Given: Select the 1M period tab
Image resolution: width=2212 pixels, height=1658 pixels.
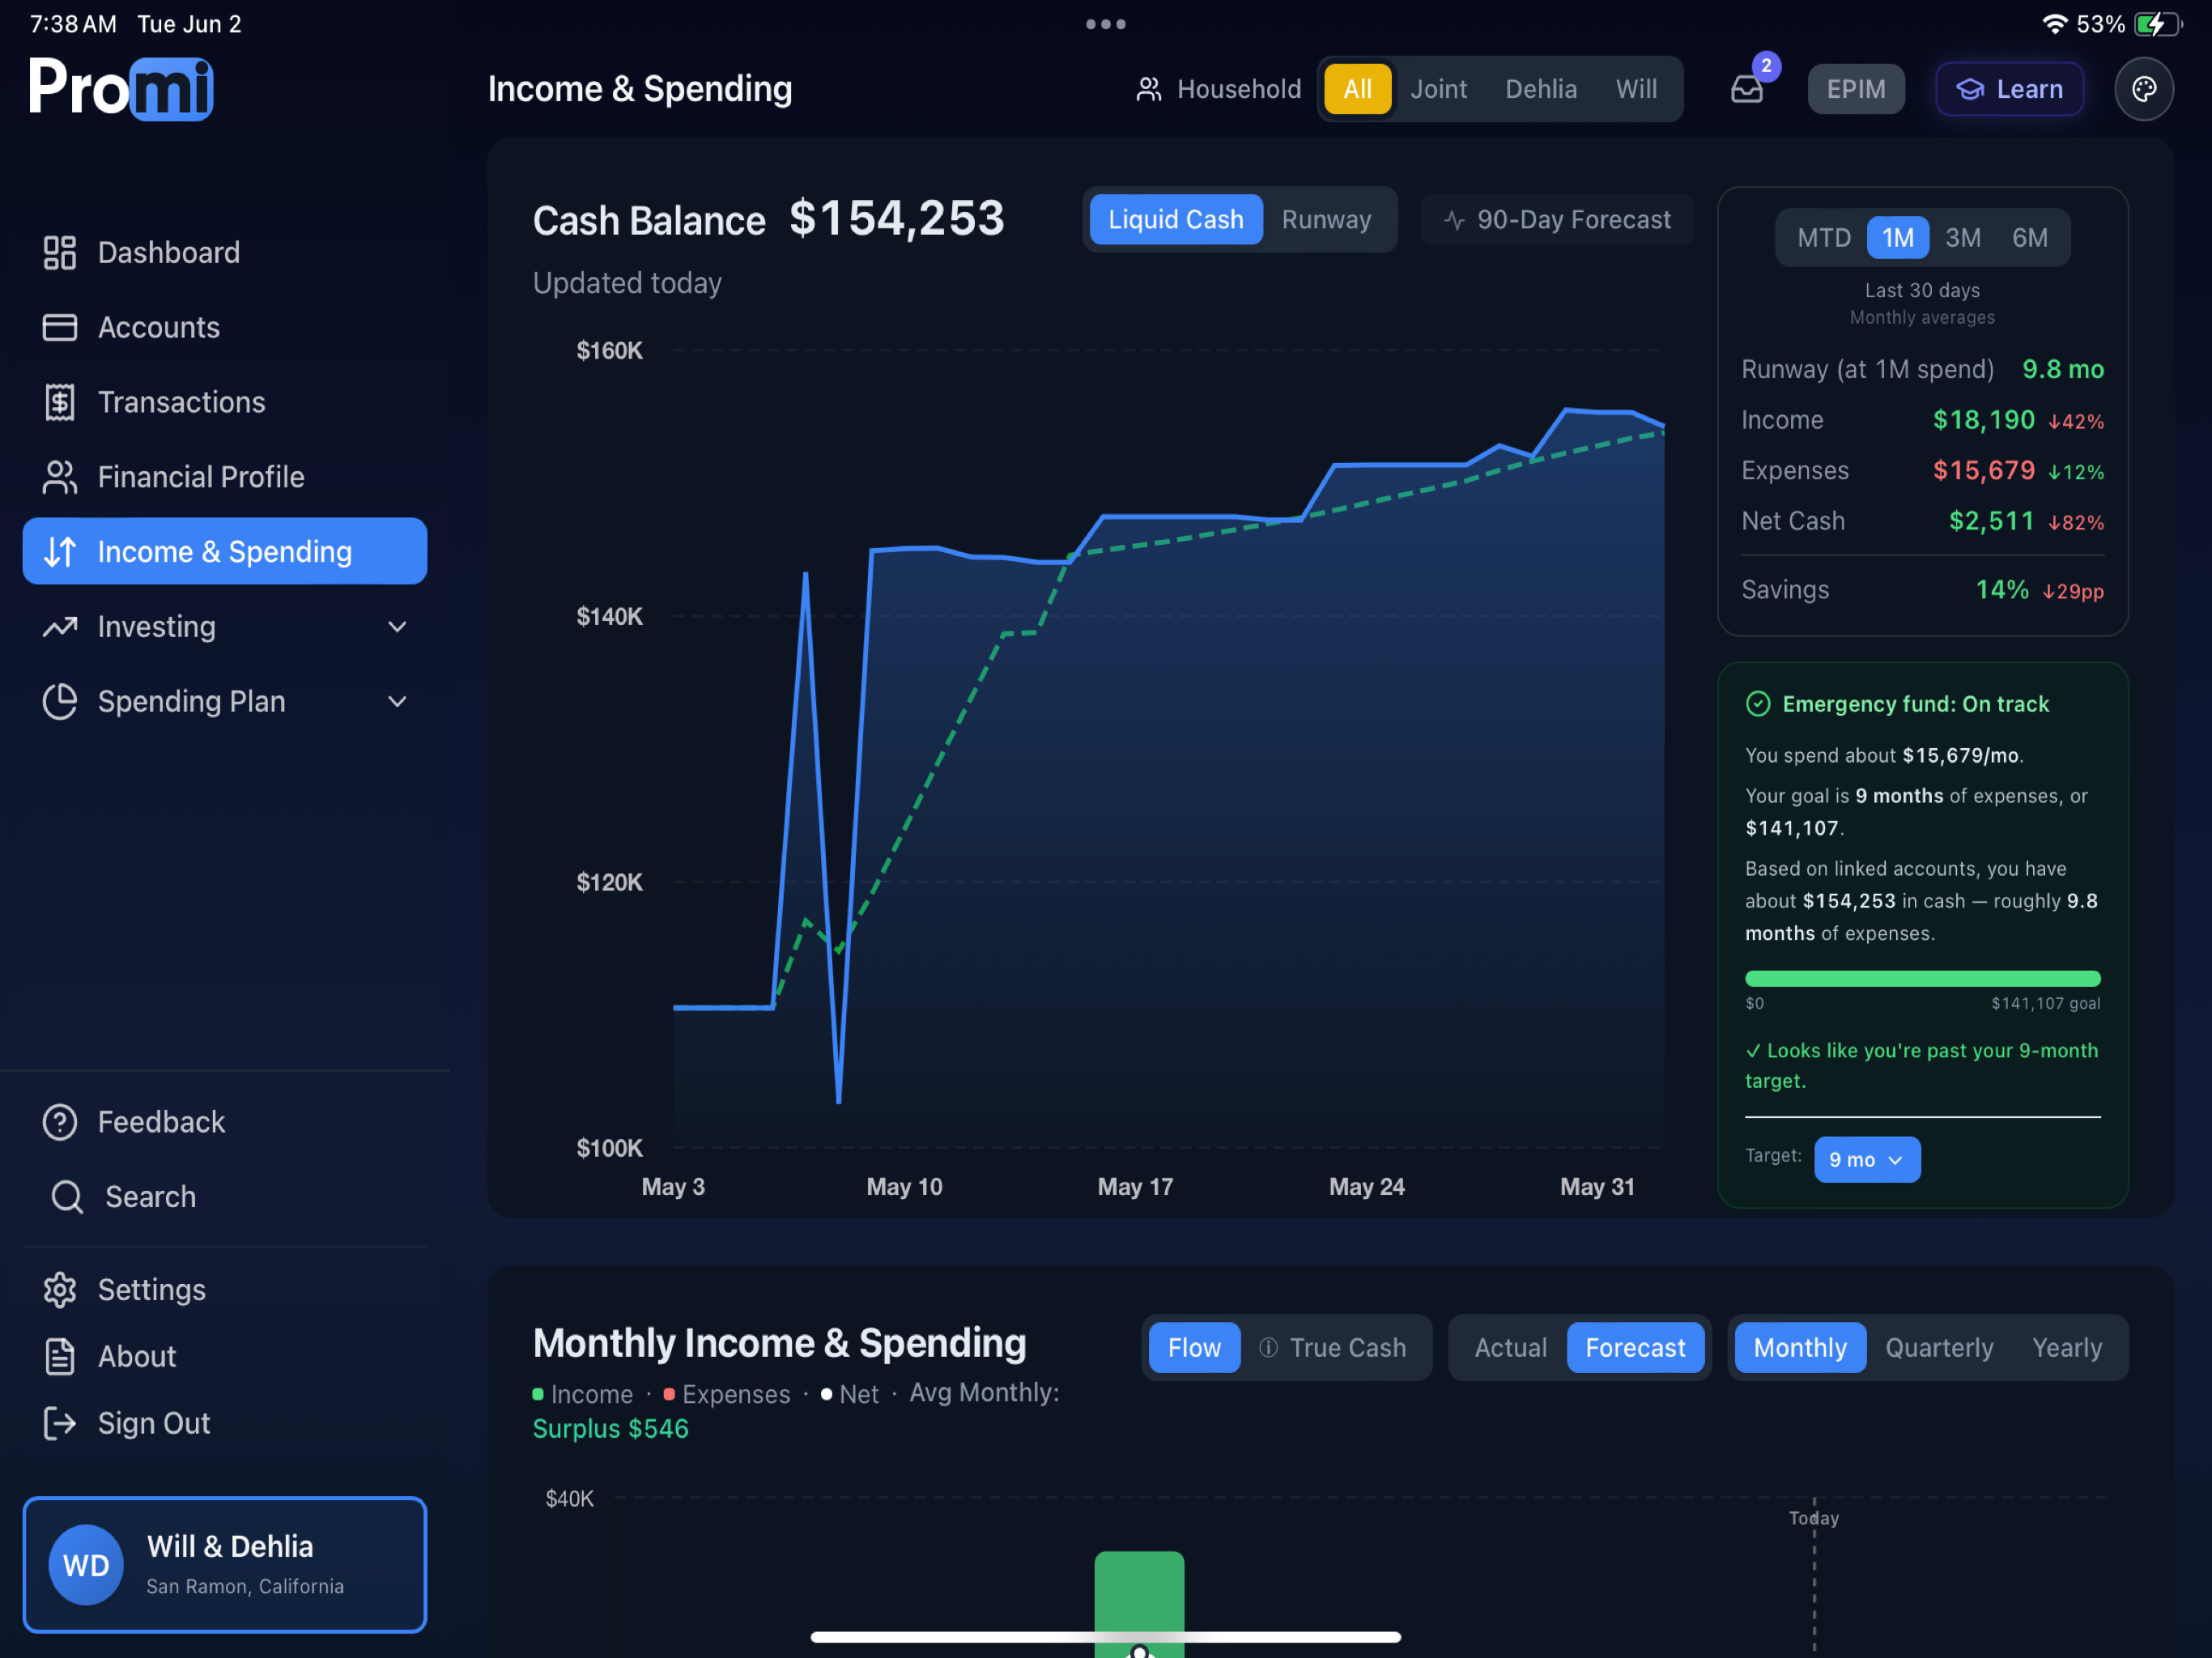Looking at the screenshot, I should (x=1897, y=238).
